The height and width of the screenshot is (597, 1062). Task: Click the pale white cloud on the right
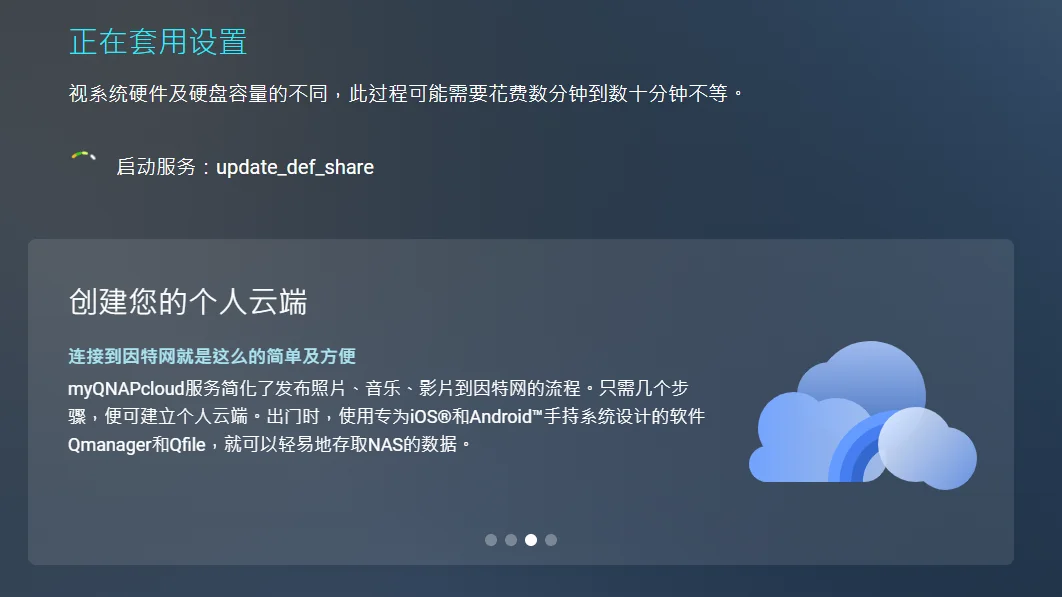pos(928,449)
